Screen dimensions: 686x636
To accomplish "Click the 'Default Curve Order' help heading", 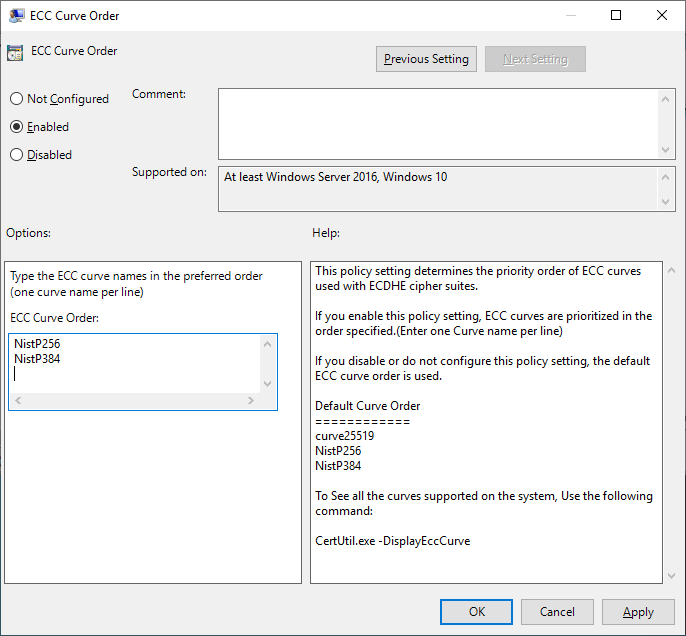I will pos(368,406).
